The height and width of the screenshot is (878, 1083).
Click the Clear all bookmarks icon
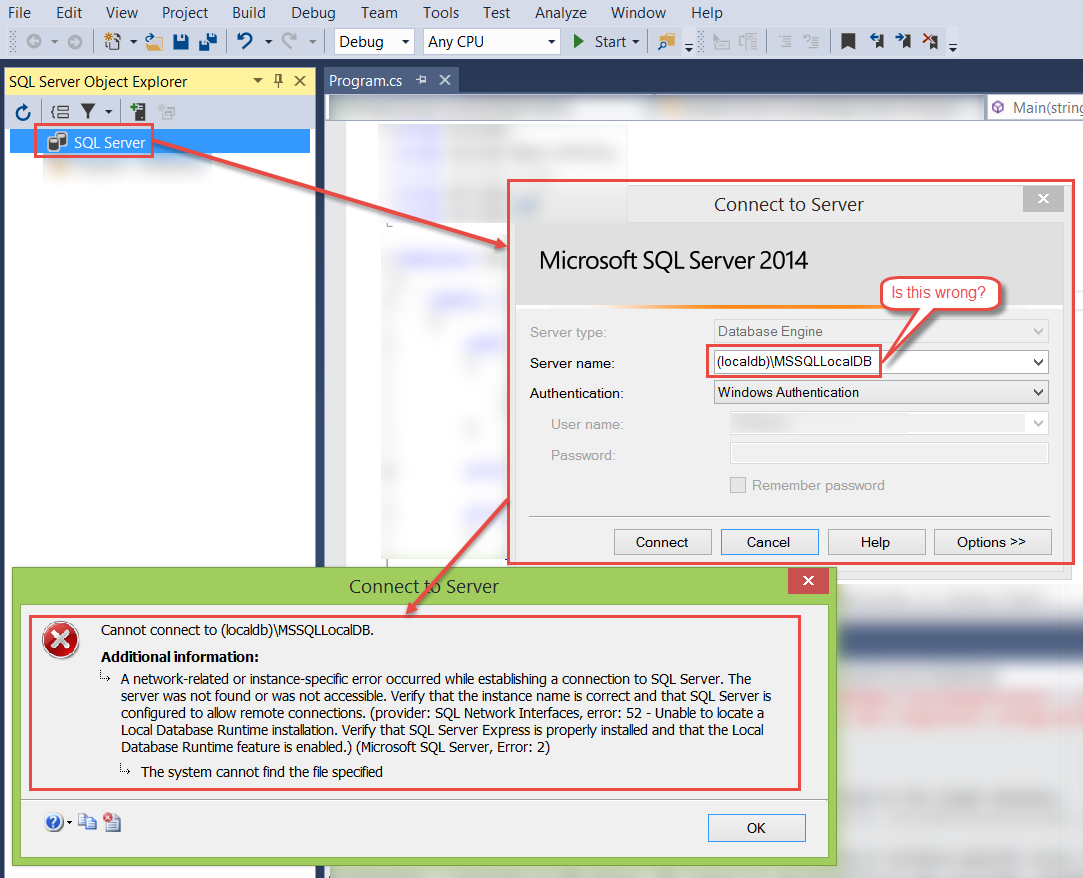(930, 41)
